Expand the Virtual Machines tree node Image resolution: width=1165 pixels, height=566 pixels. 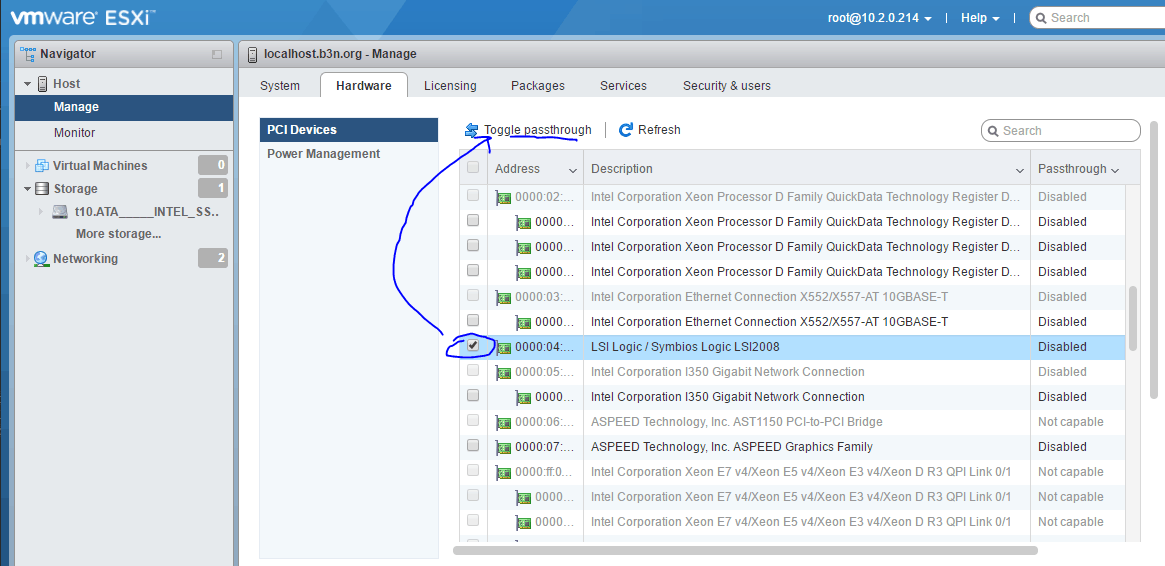27,166
